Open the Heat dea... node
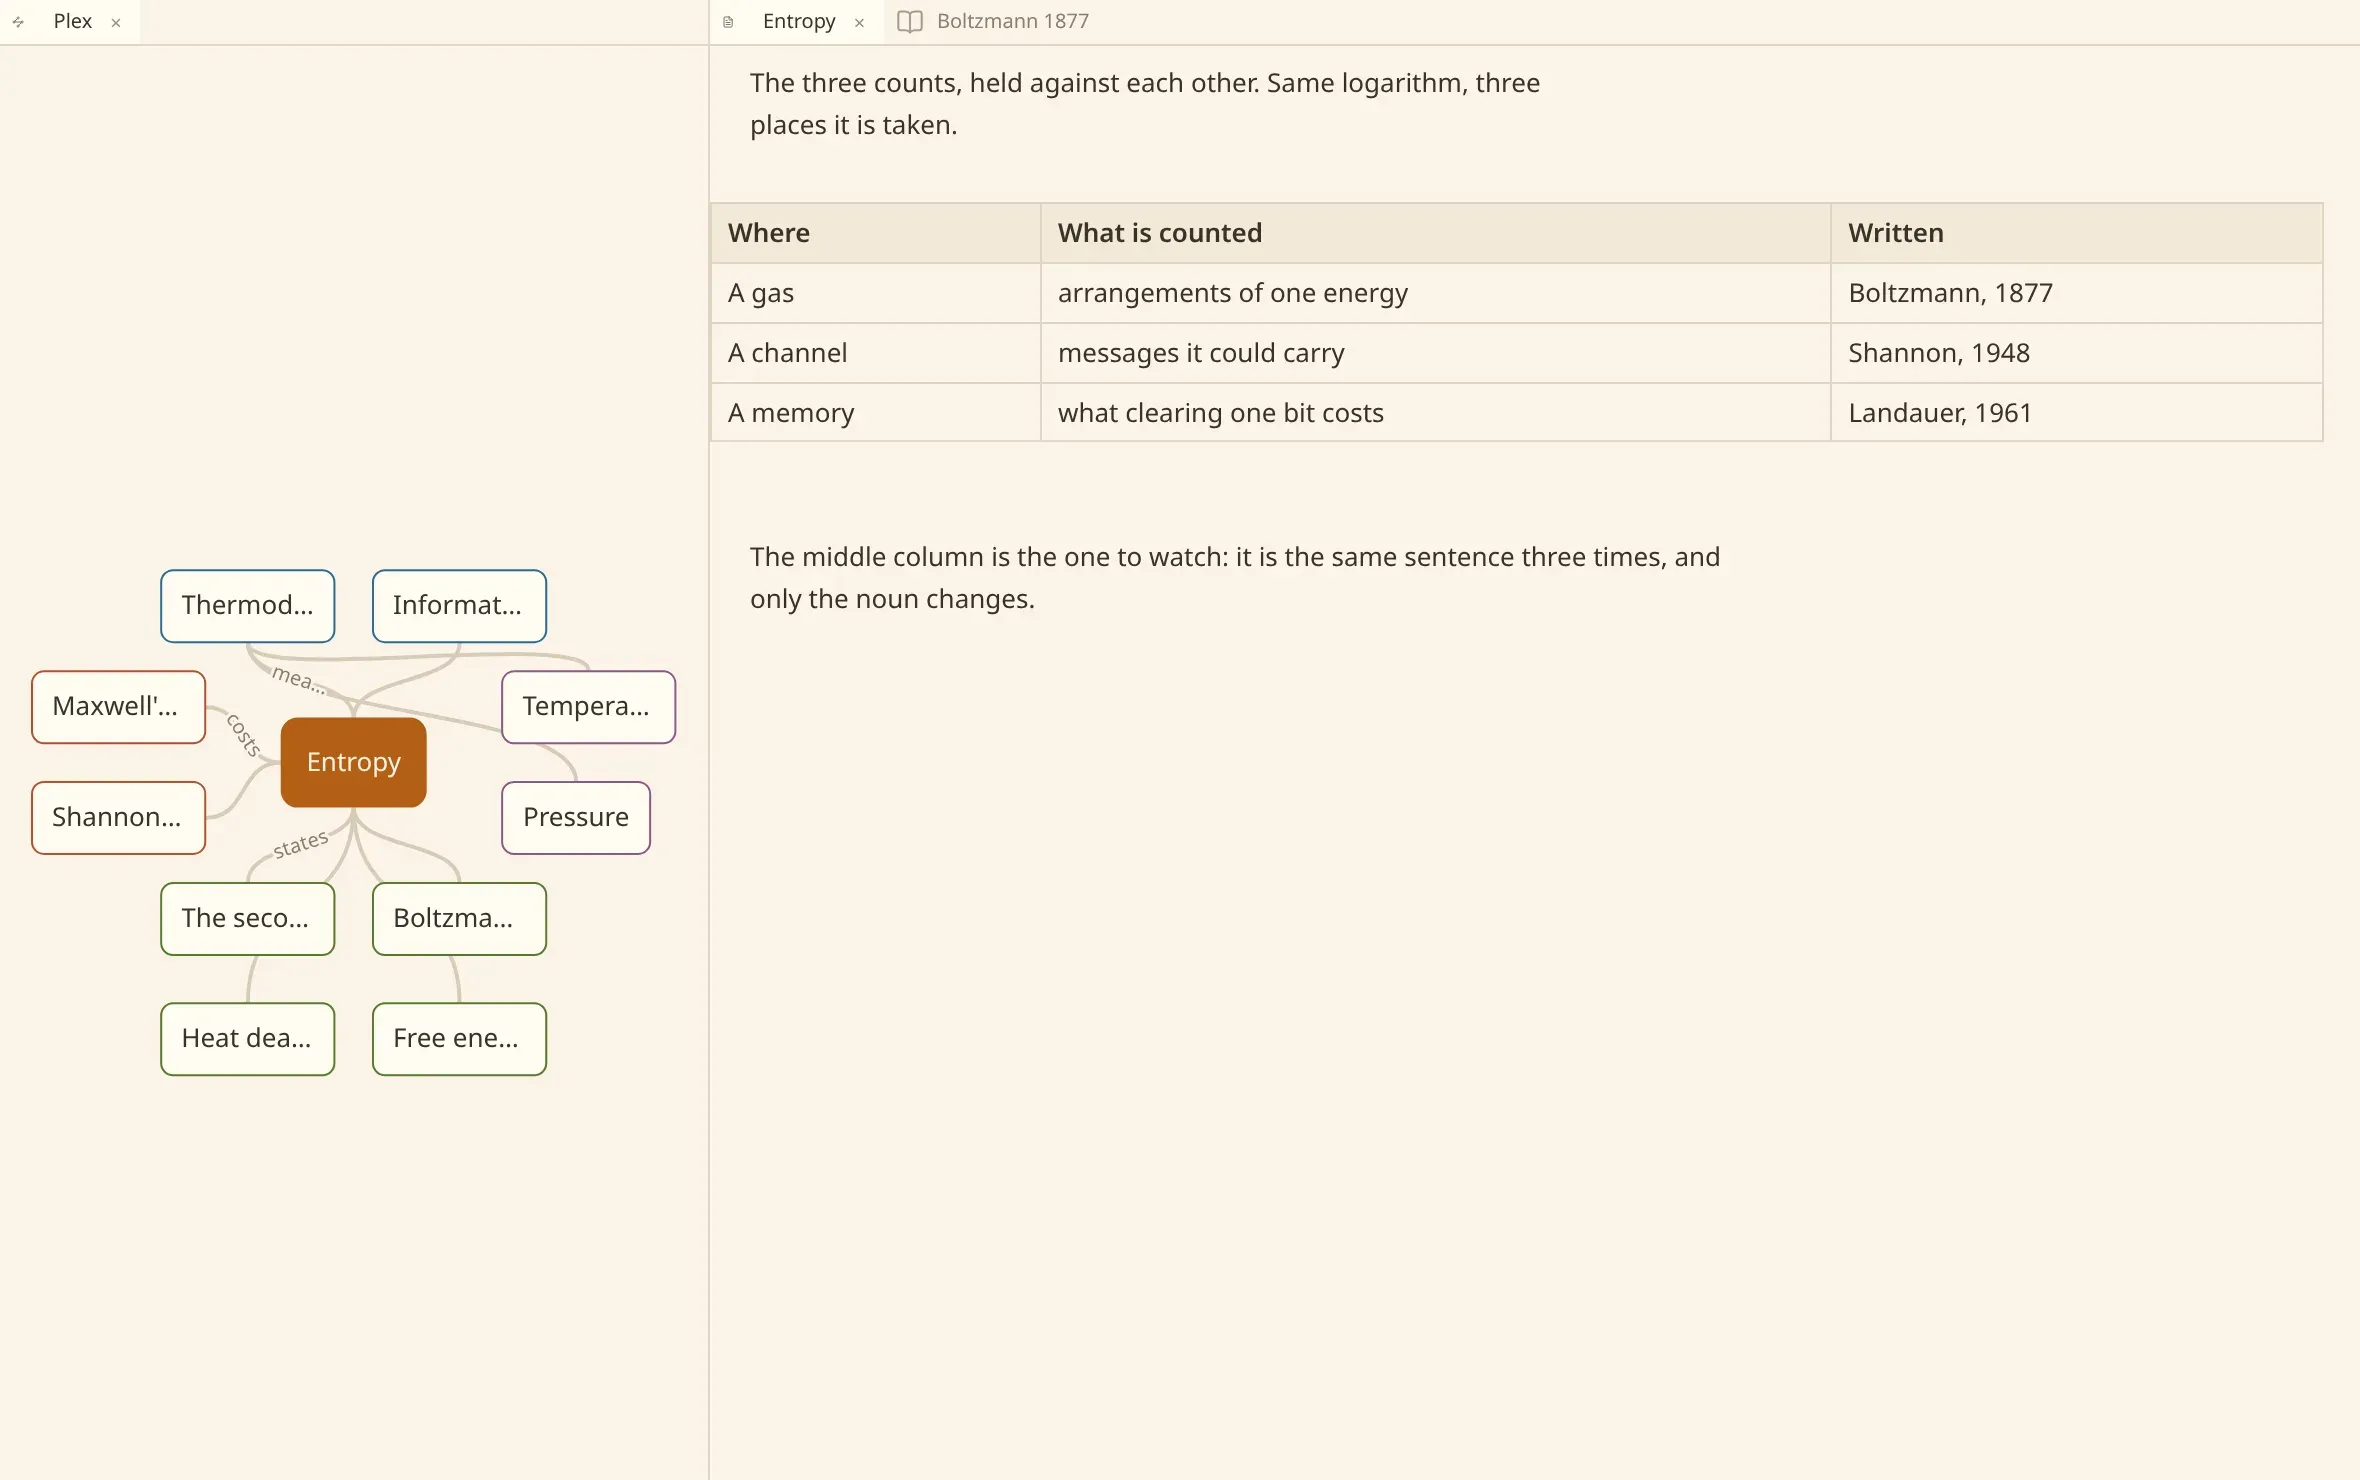Image resolution: width=2360 pixels, height=1480 pixels. point(247,1039)
